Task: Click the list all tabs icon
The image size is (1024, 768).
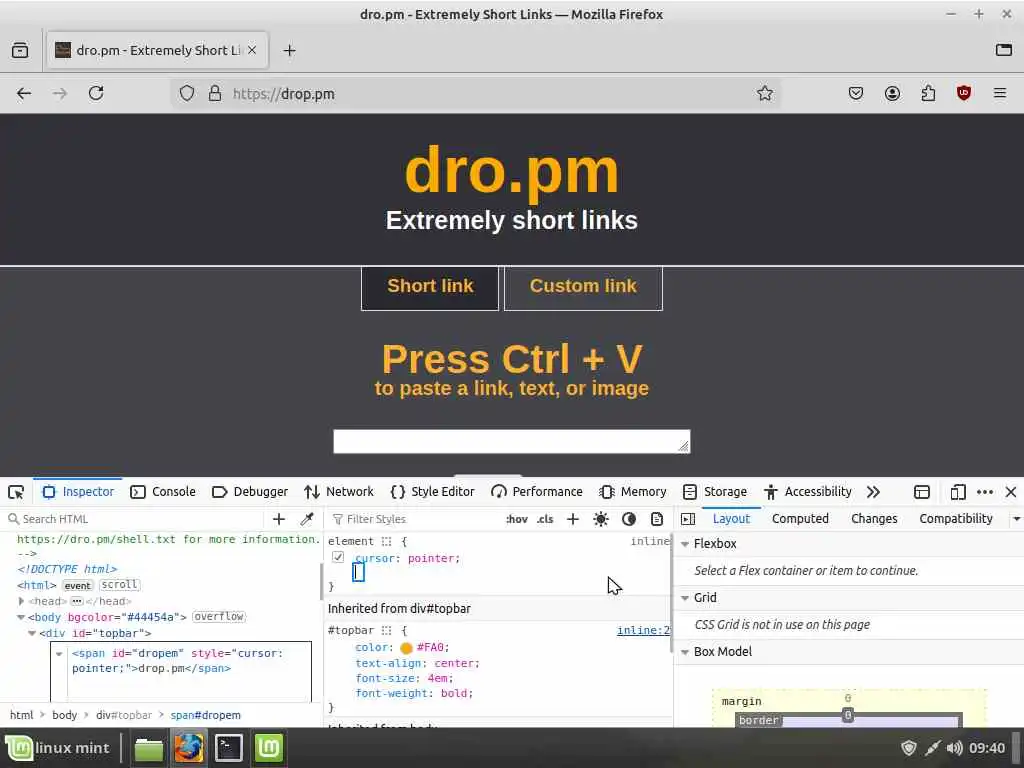Action: 1004,50
